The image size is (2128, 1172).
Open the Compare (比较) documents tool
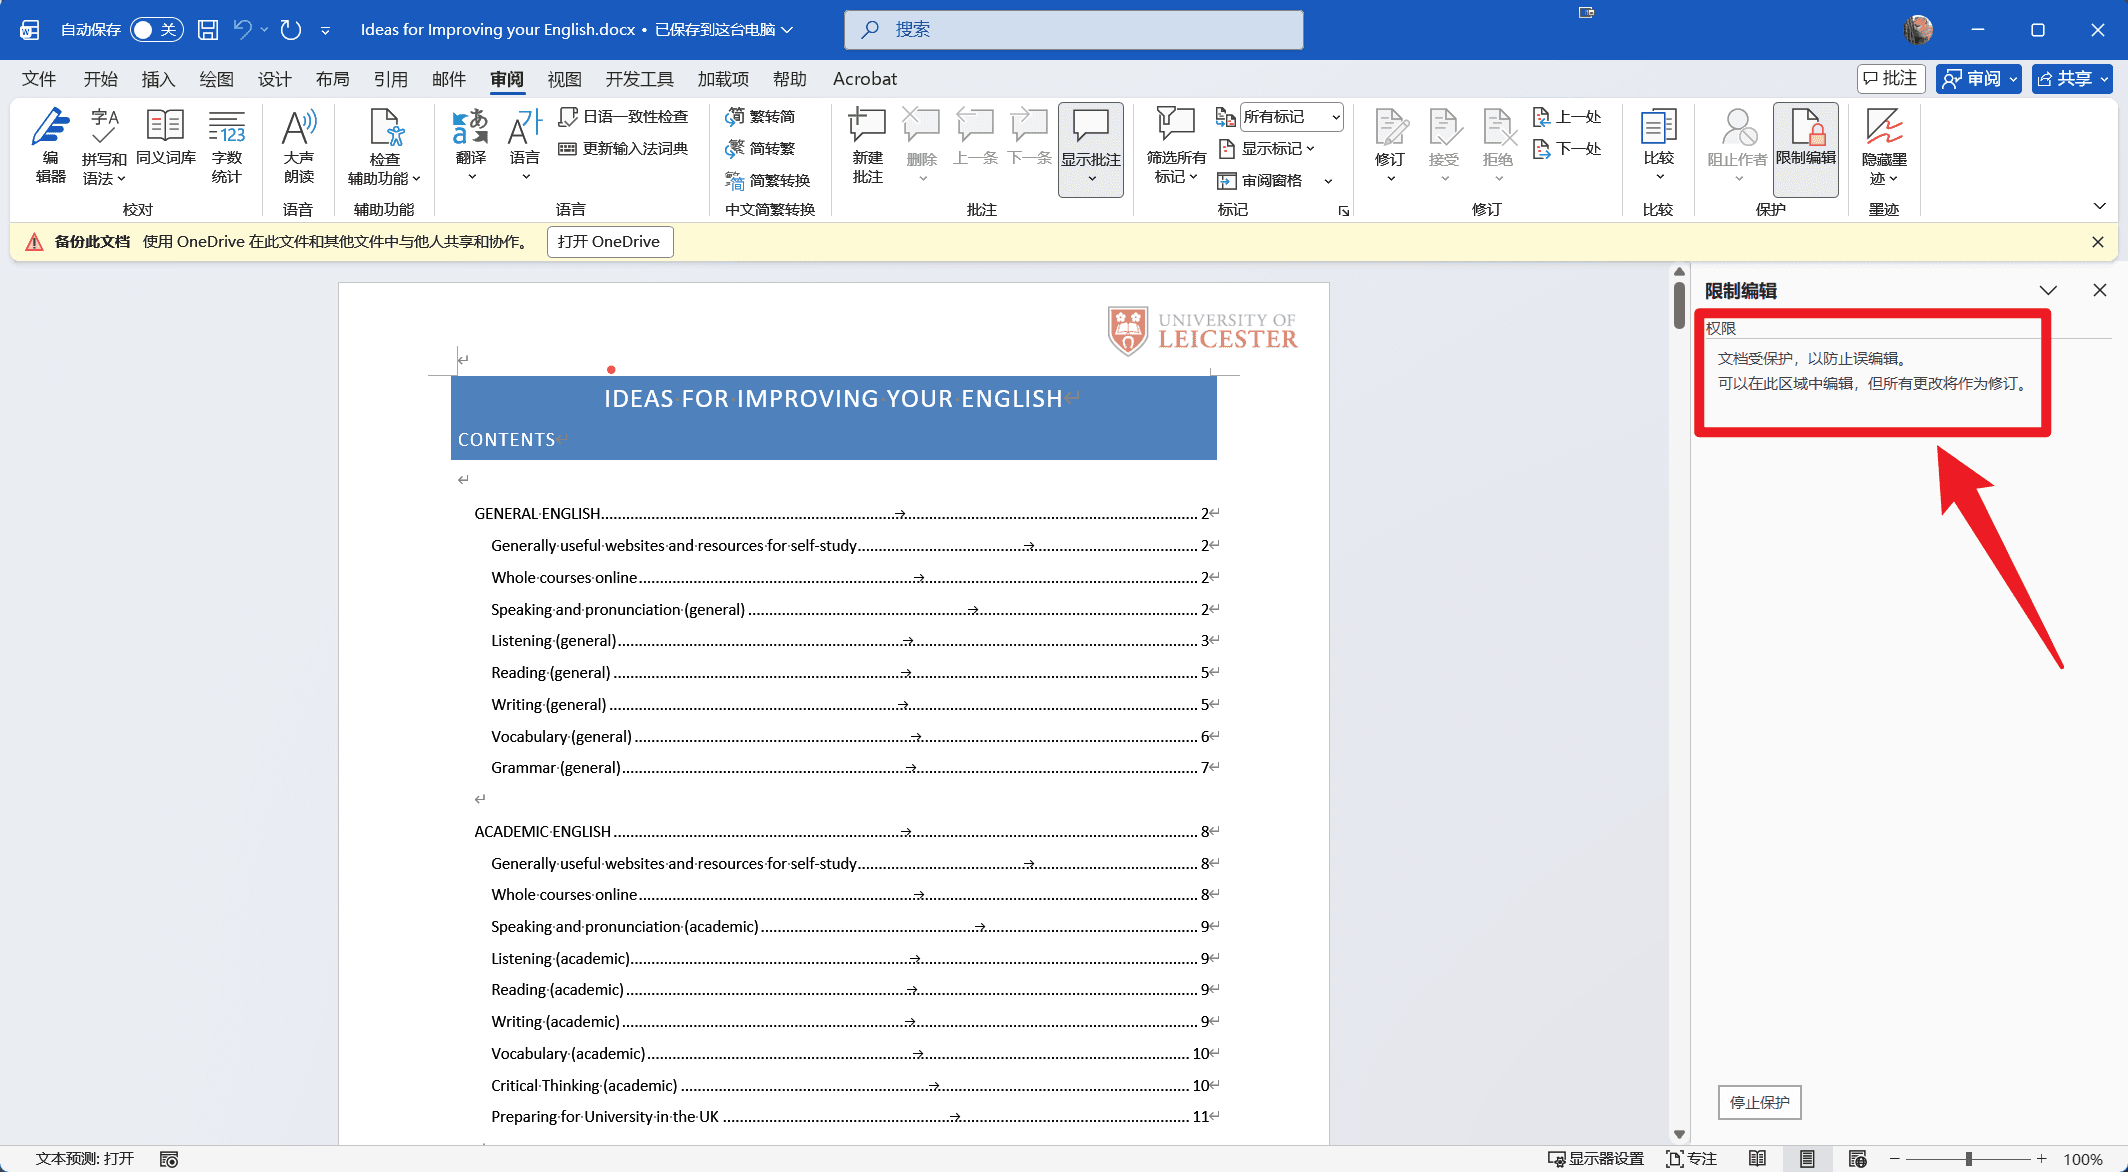[x=1658, y=146]
